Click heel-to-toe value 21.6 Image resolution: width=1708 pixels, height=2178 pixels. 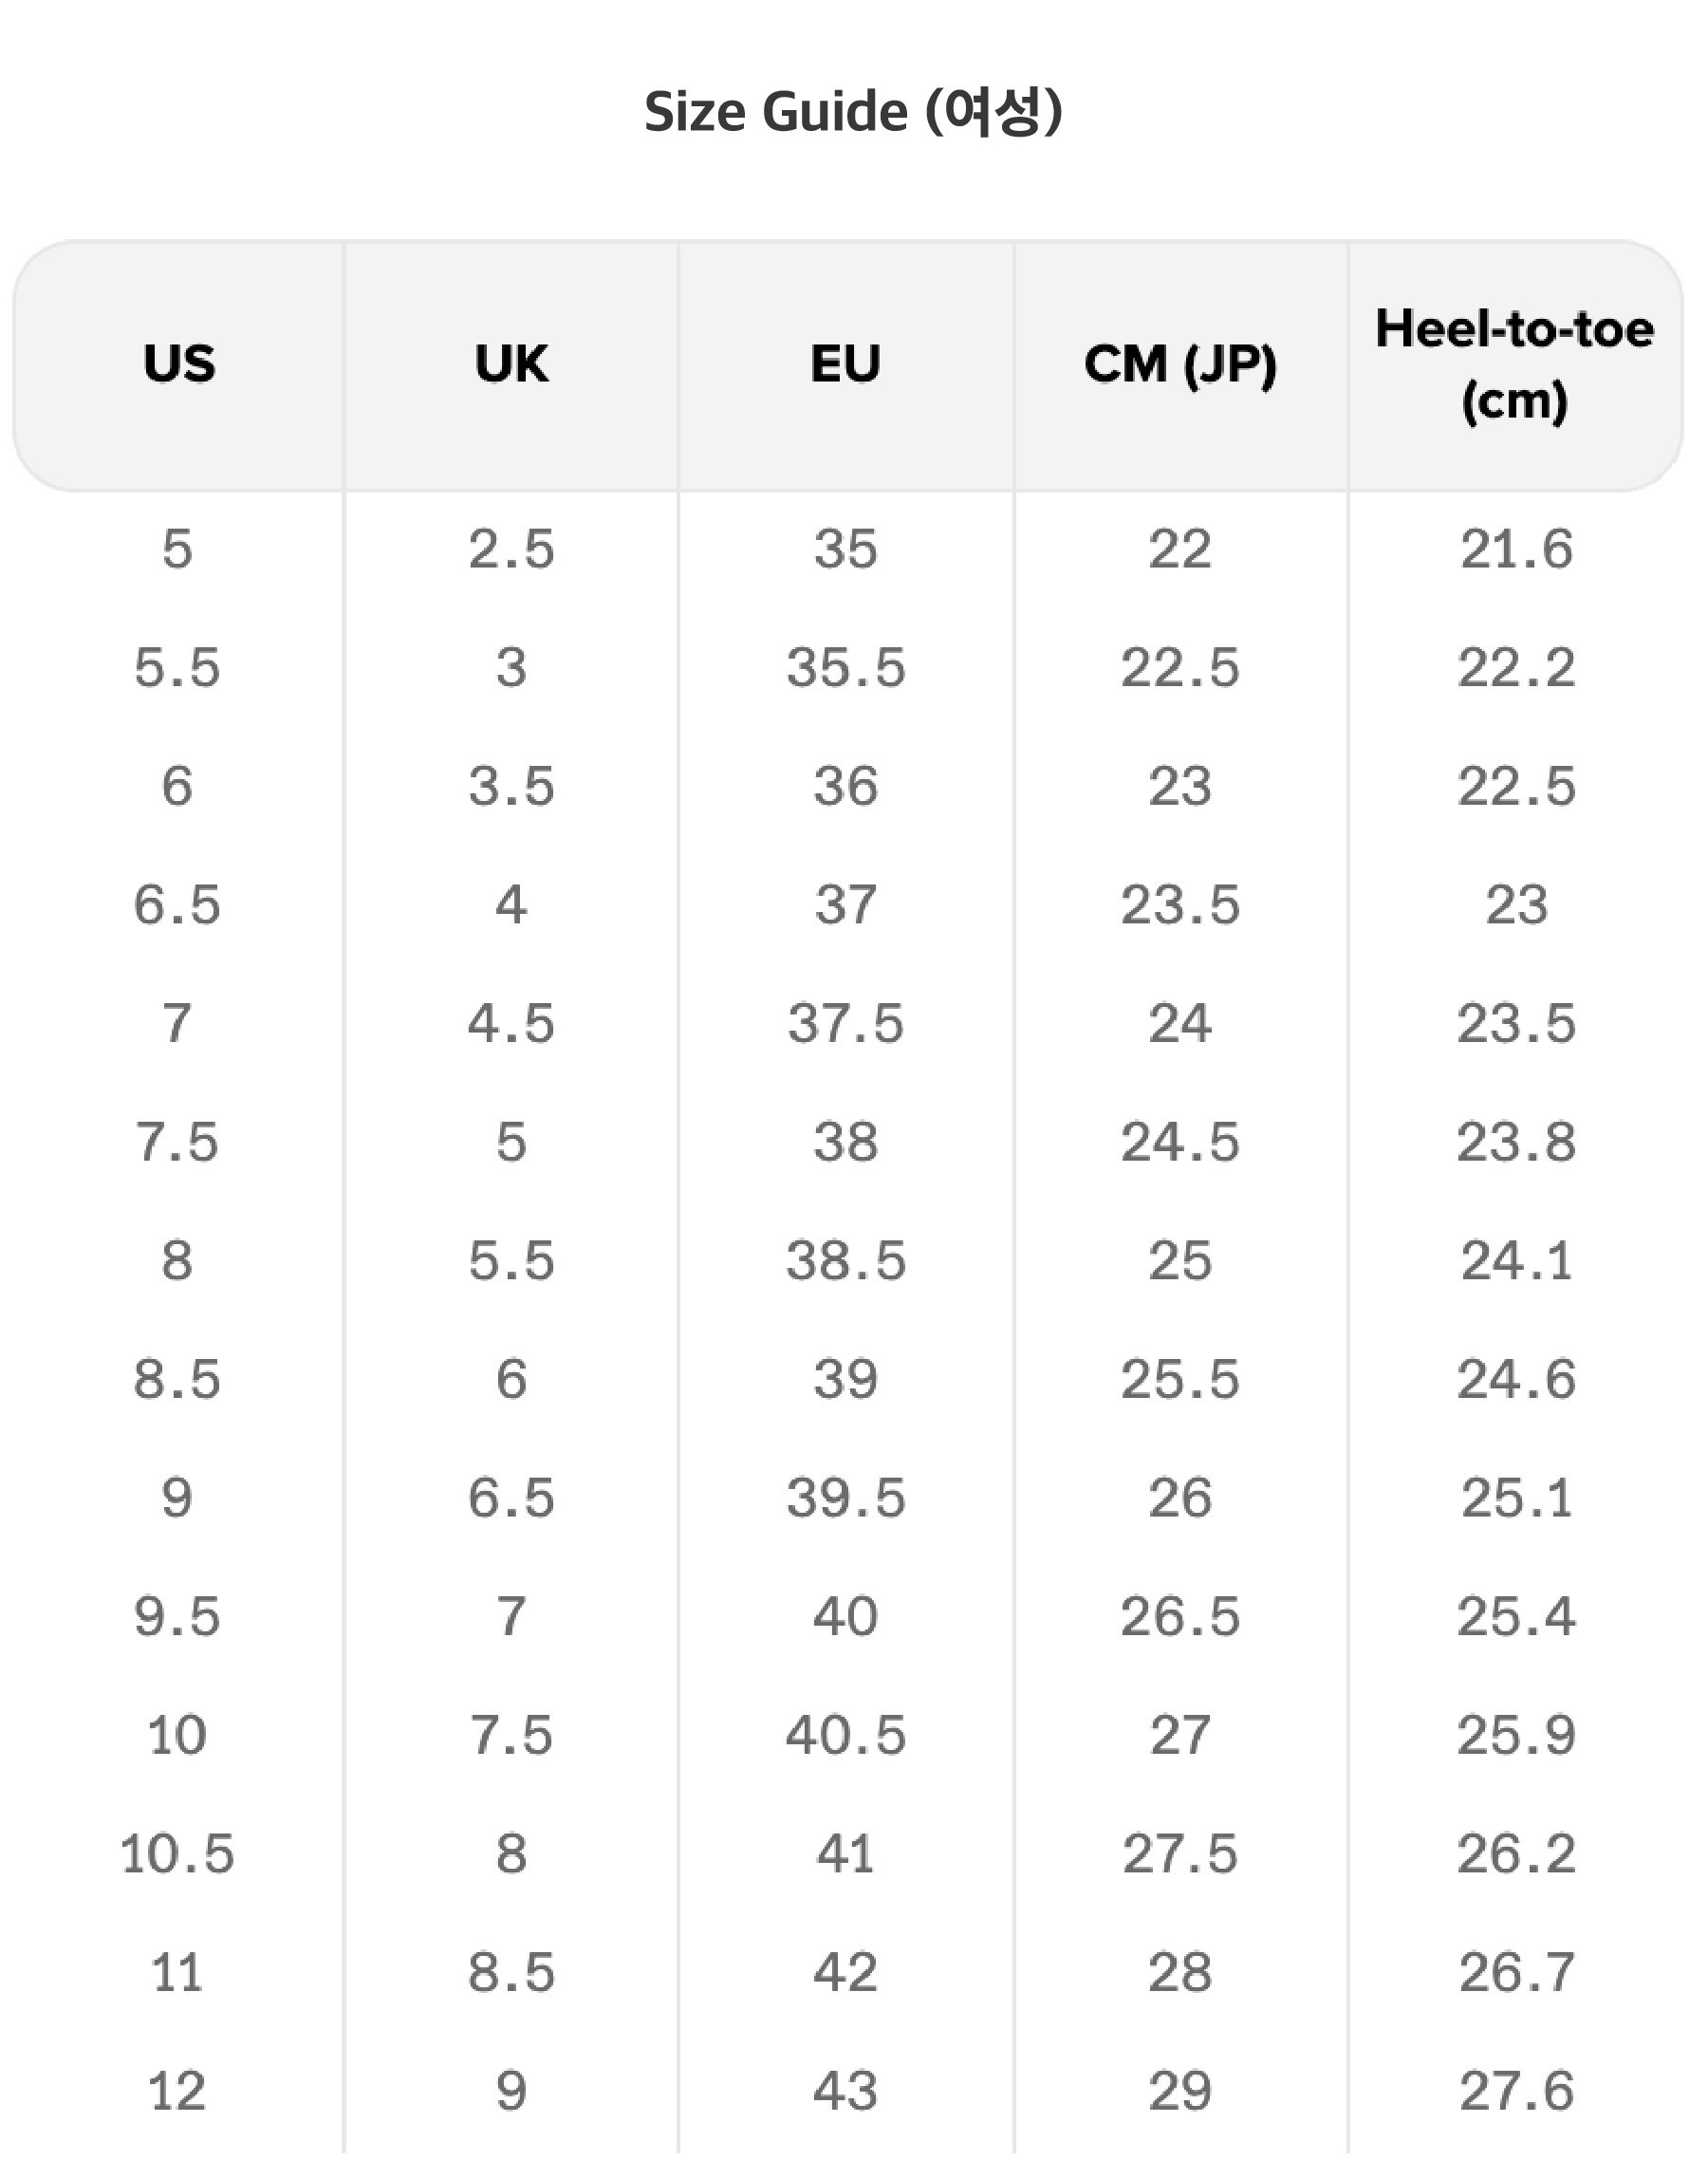click(x=1516, y=549)
